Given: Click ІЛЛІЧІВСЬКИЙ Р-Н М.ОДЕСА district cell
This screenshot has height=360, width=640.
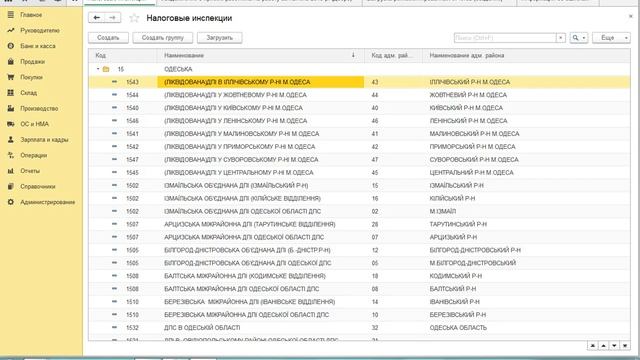Looking at the screenshot, I should point(469,82).
